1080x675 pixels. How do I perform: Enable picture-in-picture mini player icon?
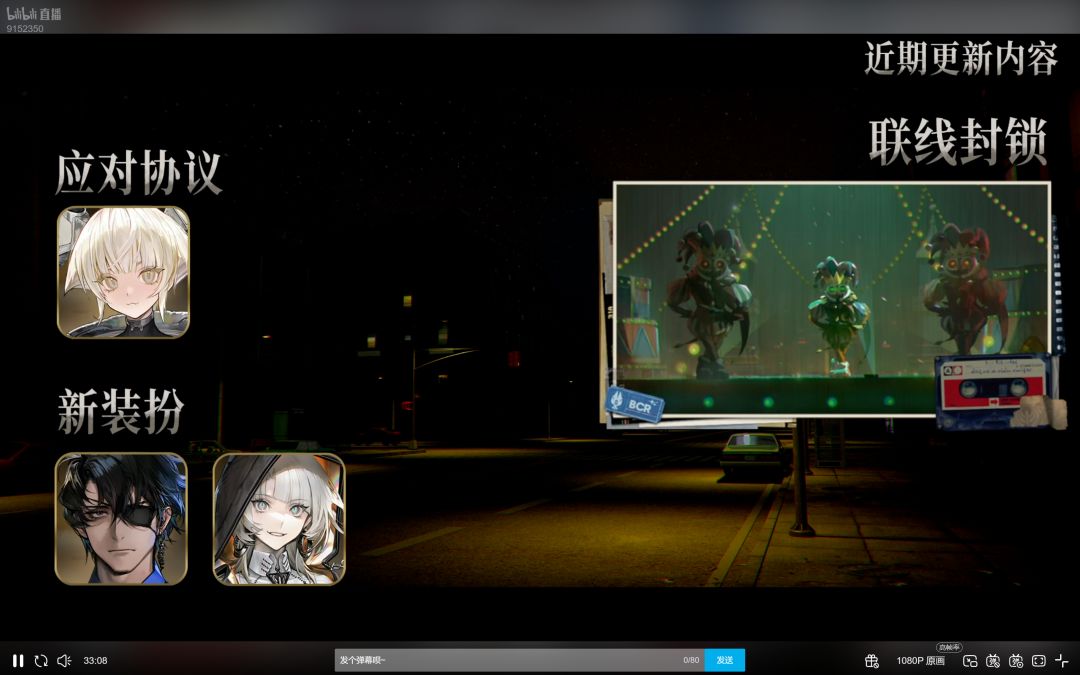(970, 661)
